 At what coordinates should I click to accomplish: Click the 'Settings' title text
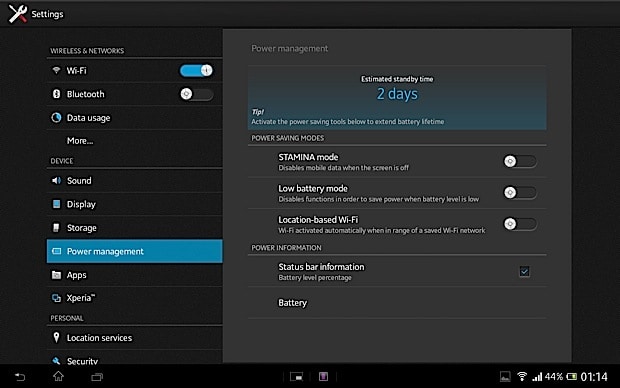[47, 14]
